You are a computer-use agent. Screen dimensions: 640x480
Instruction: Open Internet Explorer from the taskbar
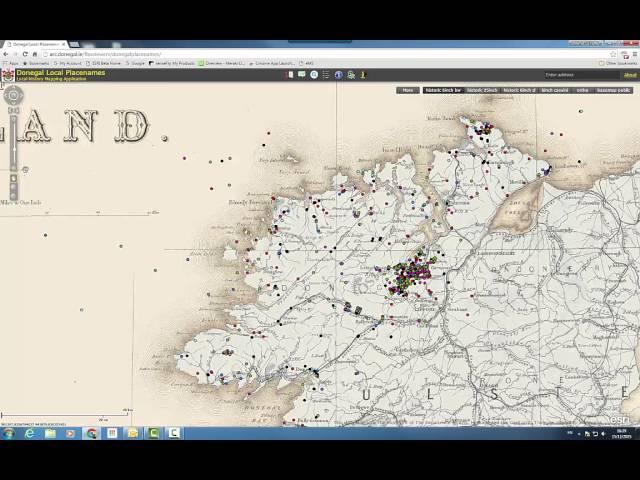[x=29, y=433]
